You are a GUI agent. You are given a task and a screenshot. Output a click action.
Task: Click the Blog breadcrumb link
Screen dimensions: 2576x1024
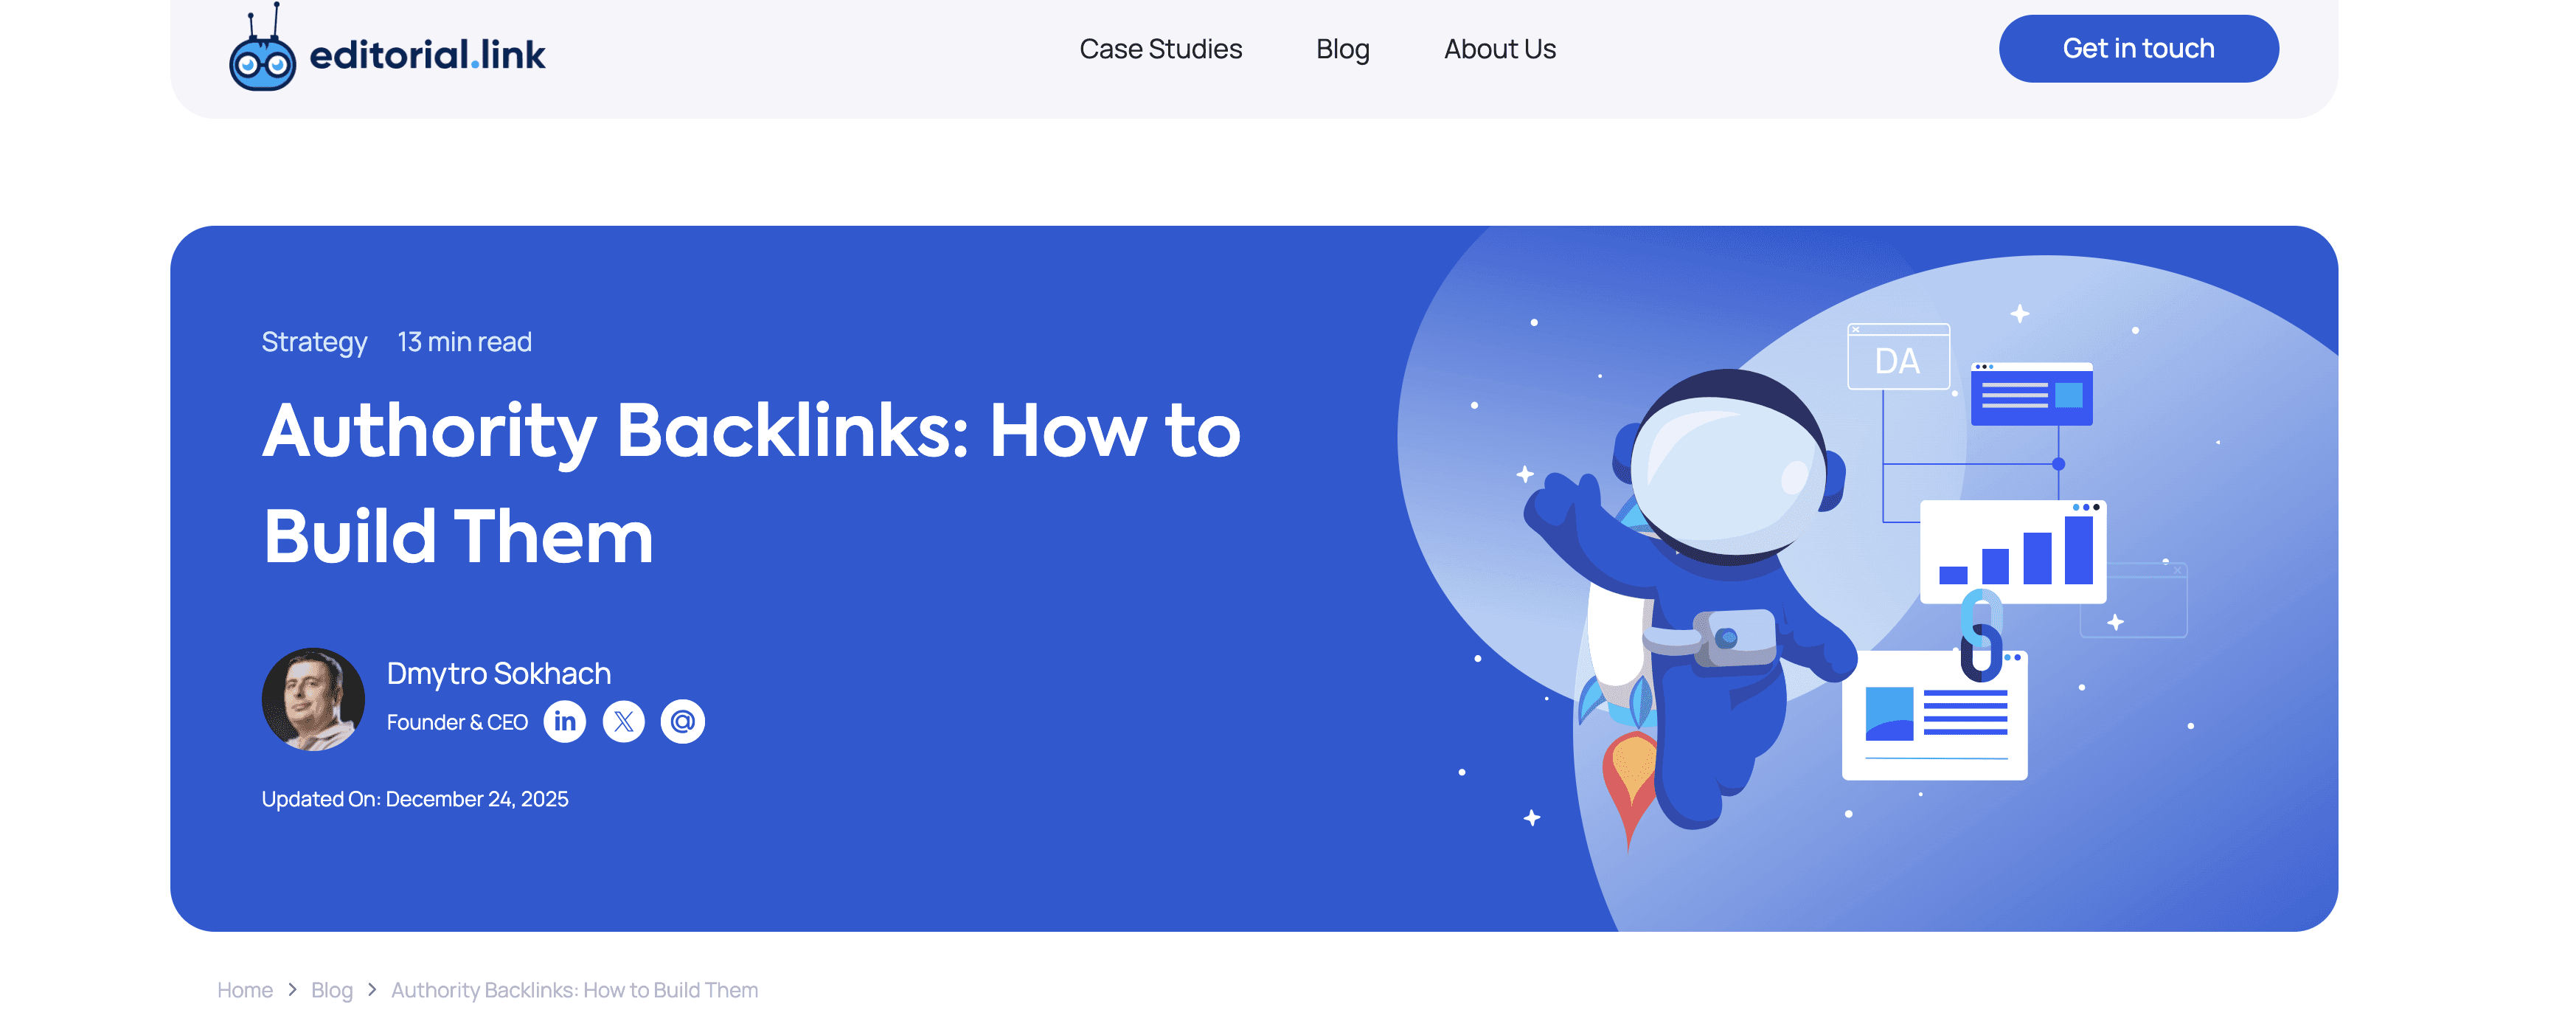(x=331, y=989)
